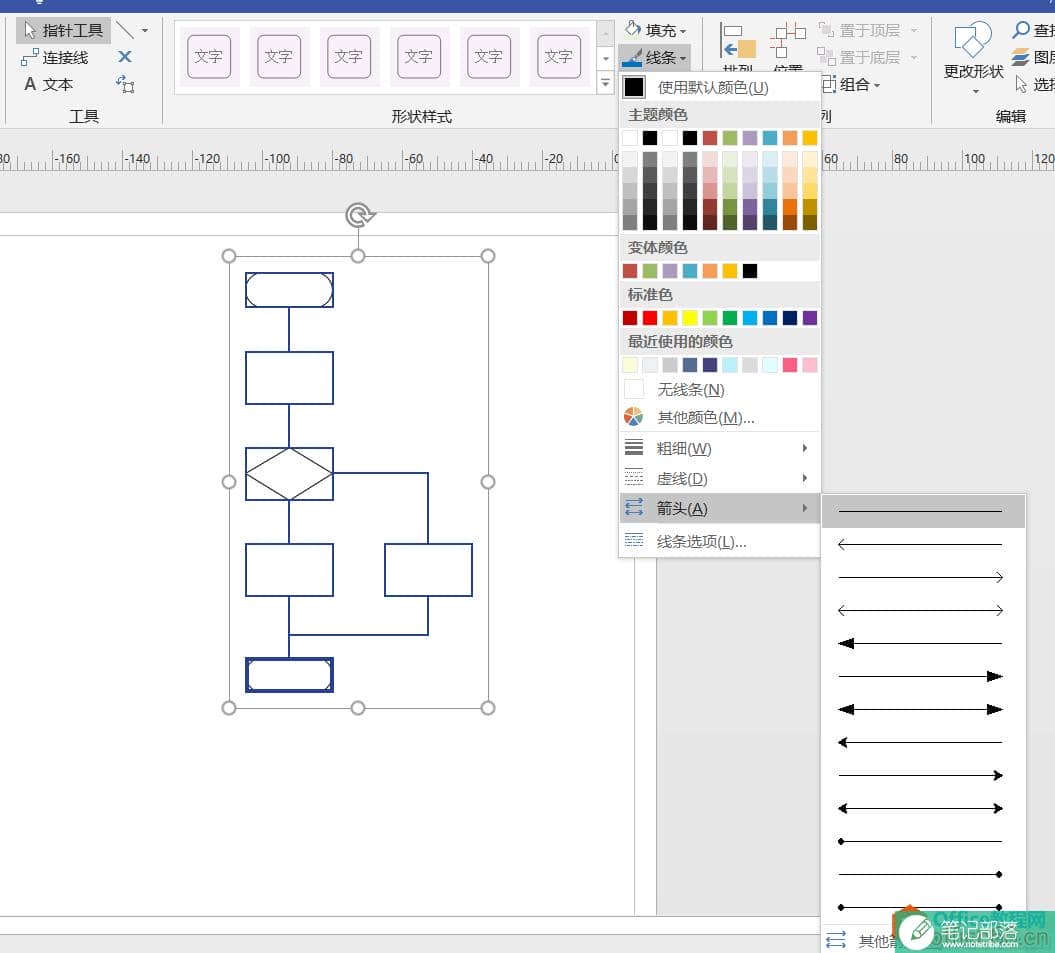Choose the Connector tool (连接线)
The image size is (1055, 953).
pyautogui.click(x=55, y=58)
